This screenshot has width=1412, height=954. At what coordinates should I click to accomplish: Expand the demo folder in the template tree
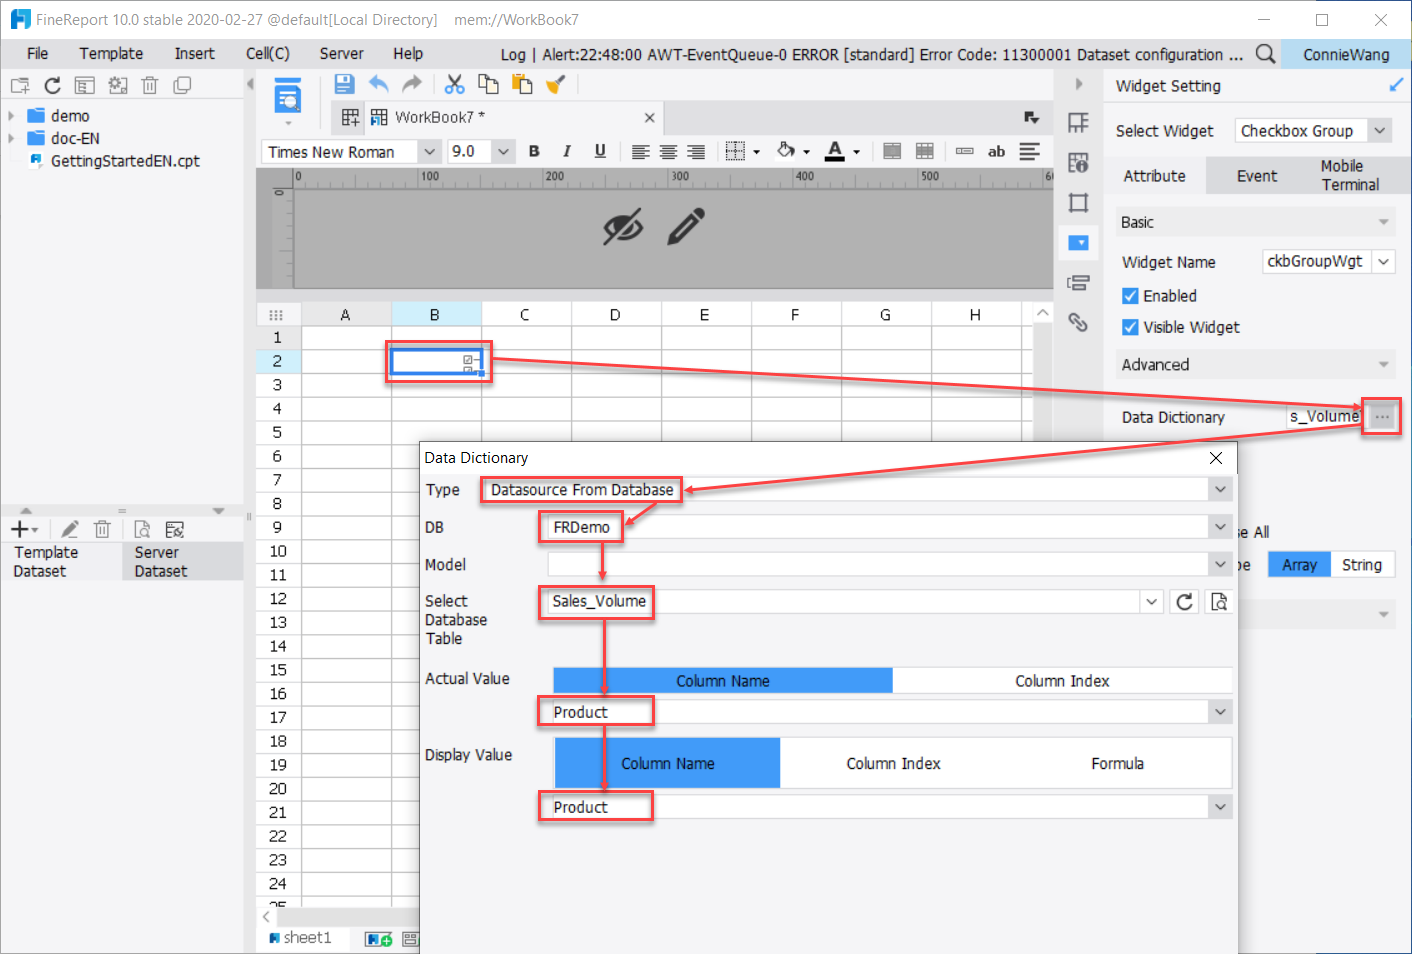(x=12, y=115)
